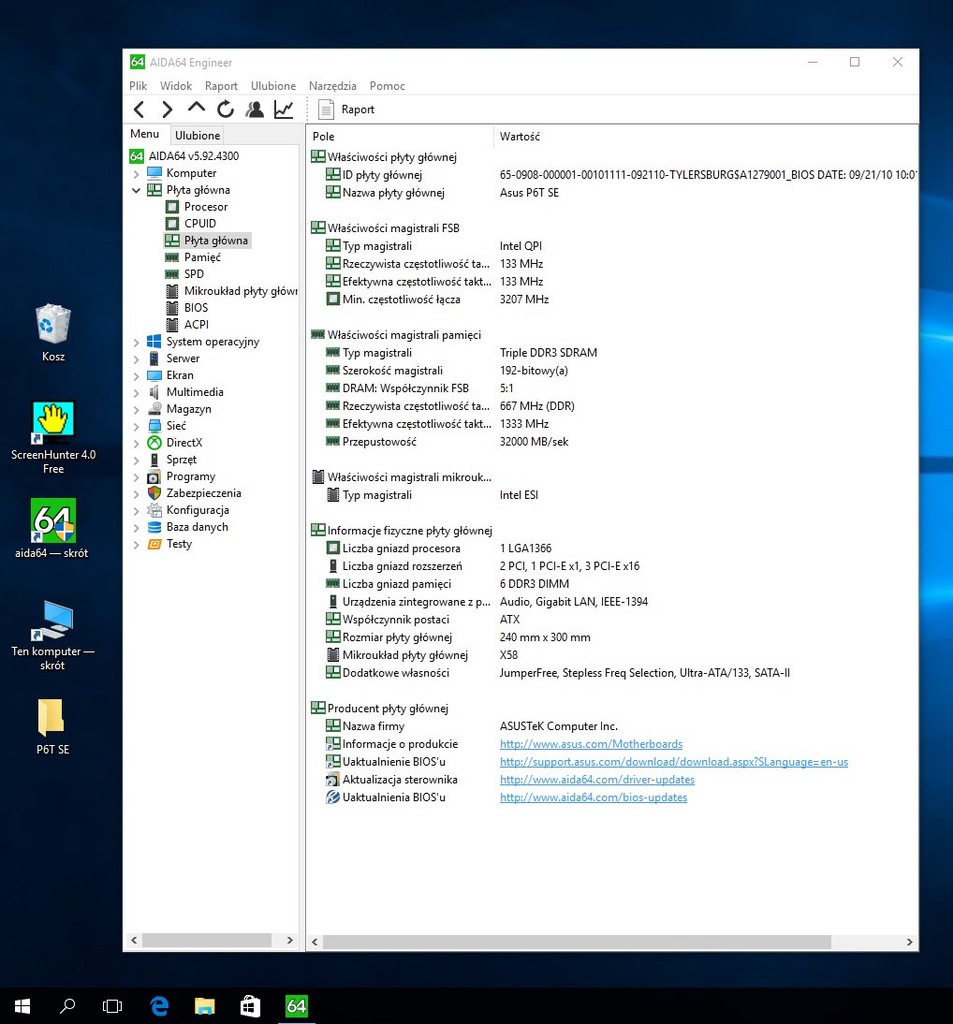Click the right panel scrollbar right arrow
This screenshot has height=1024, width=953.
tap(909, 942)
